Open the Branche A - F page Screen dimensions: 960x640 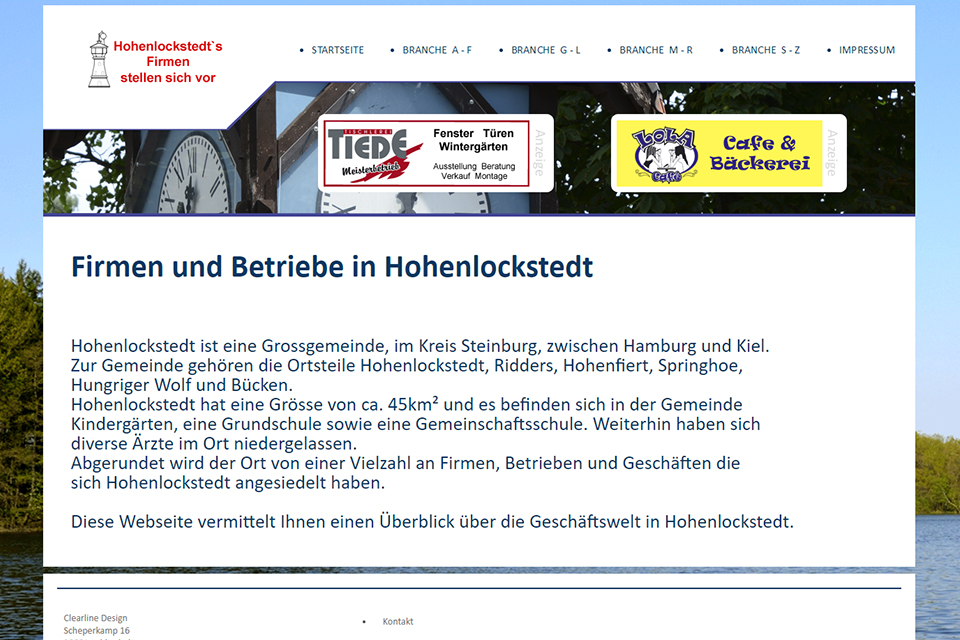pos(437,50)
